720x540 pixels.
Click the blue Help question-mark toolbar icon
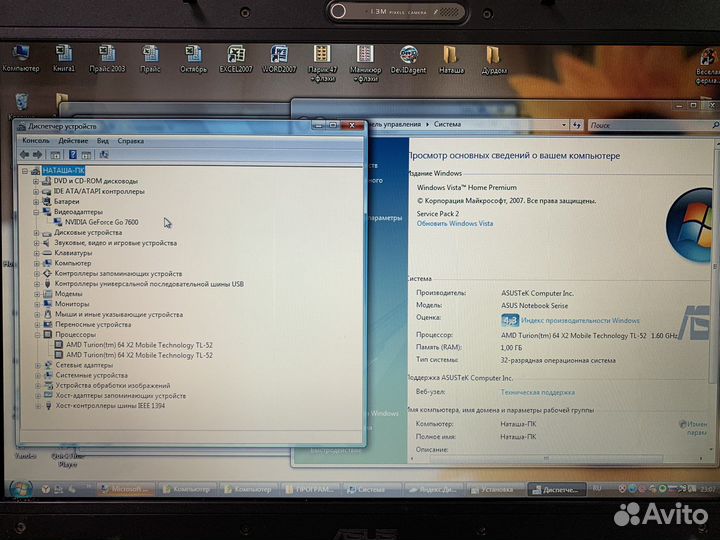click(73, 155)
